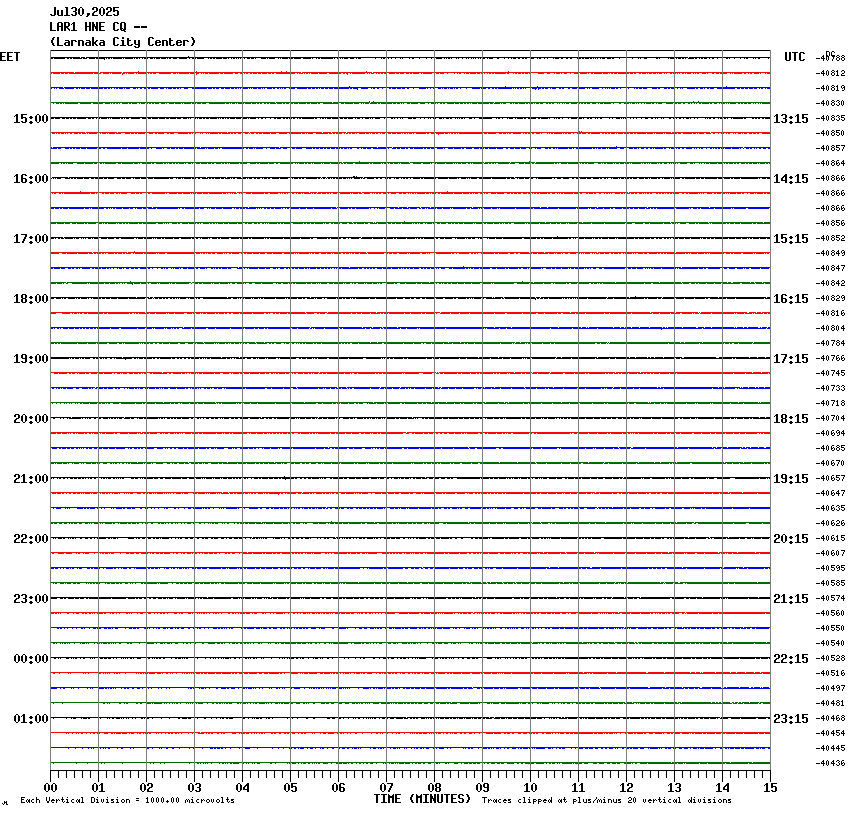Click the TIME (MINUTES) axis title
Screen dimensions: 850x814
tap(422, 799)
